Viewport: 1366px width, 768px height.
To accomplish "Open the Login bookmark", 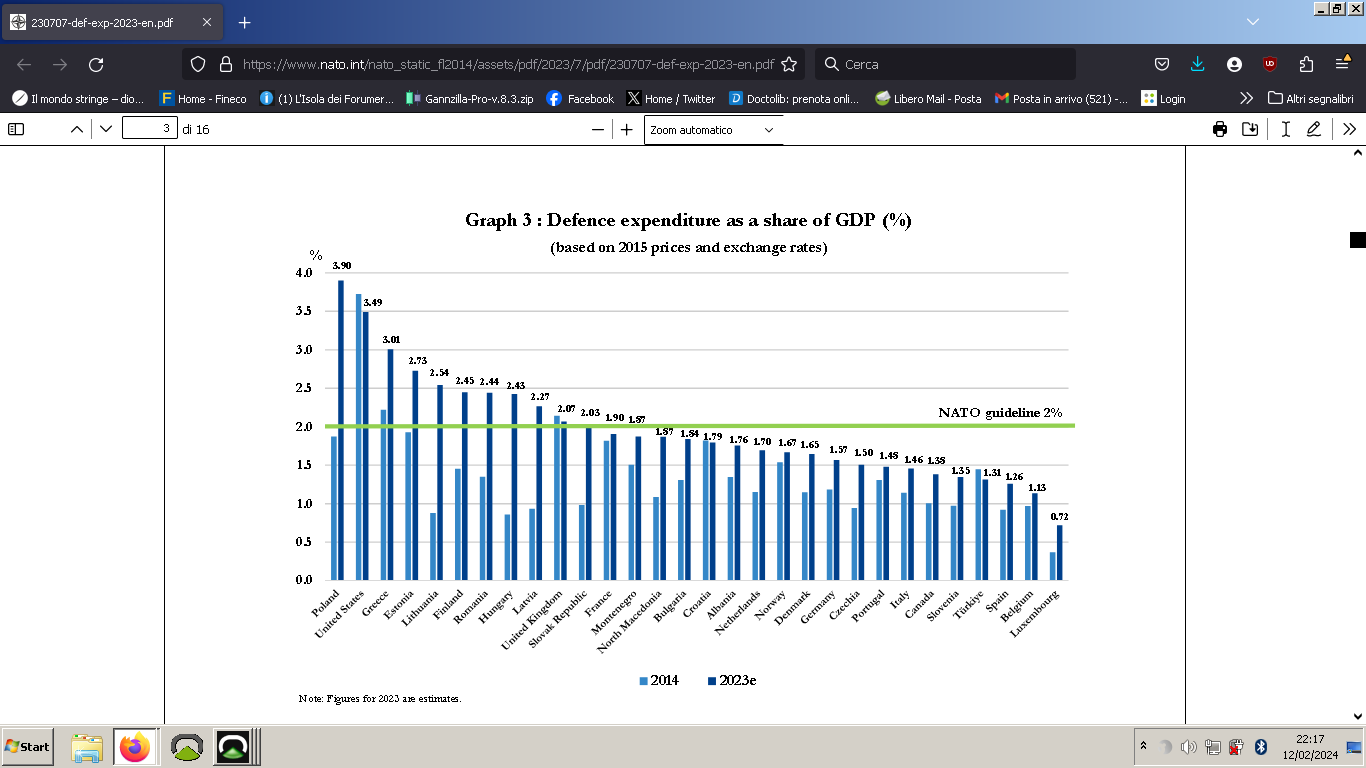I will [1164, 98].
